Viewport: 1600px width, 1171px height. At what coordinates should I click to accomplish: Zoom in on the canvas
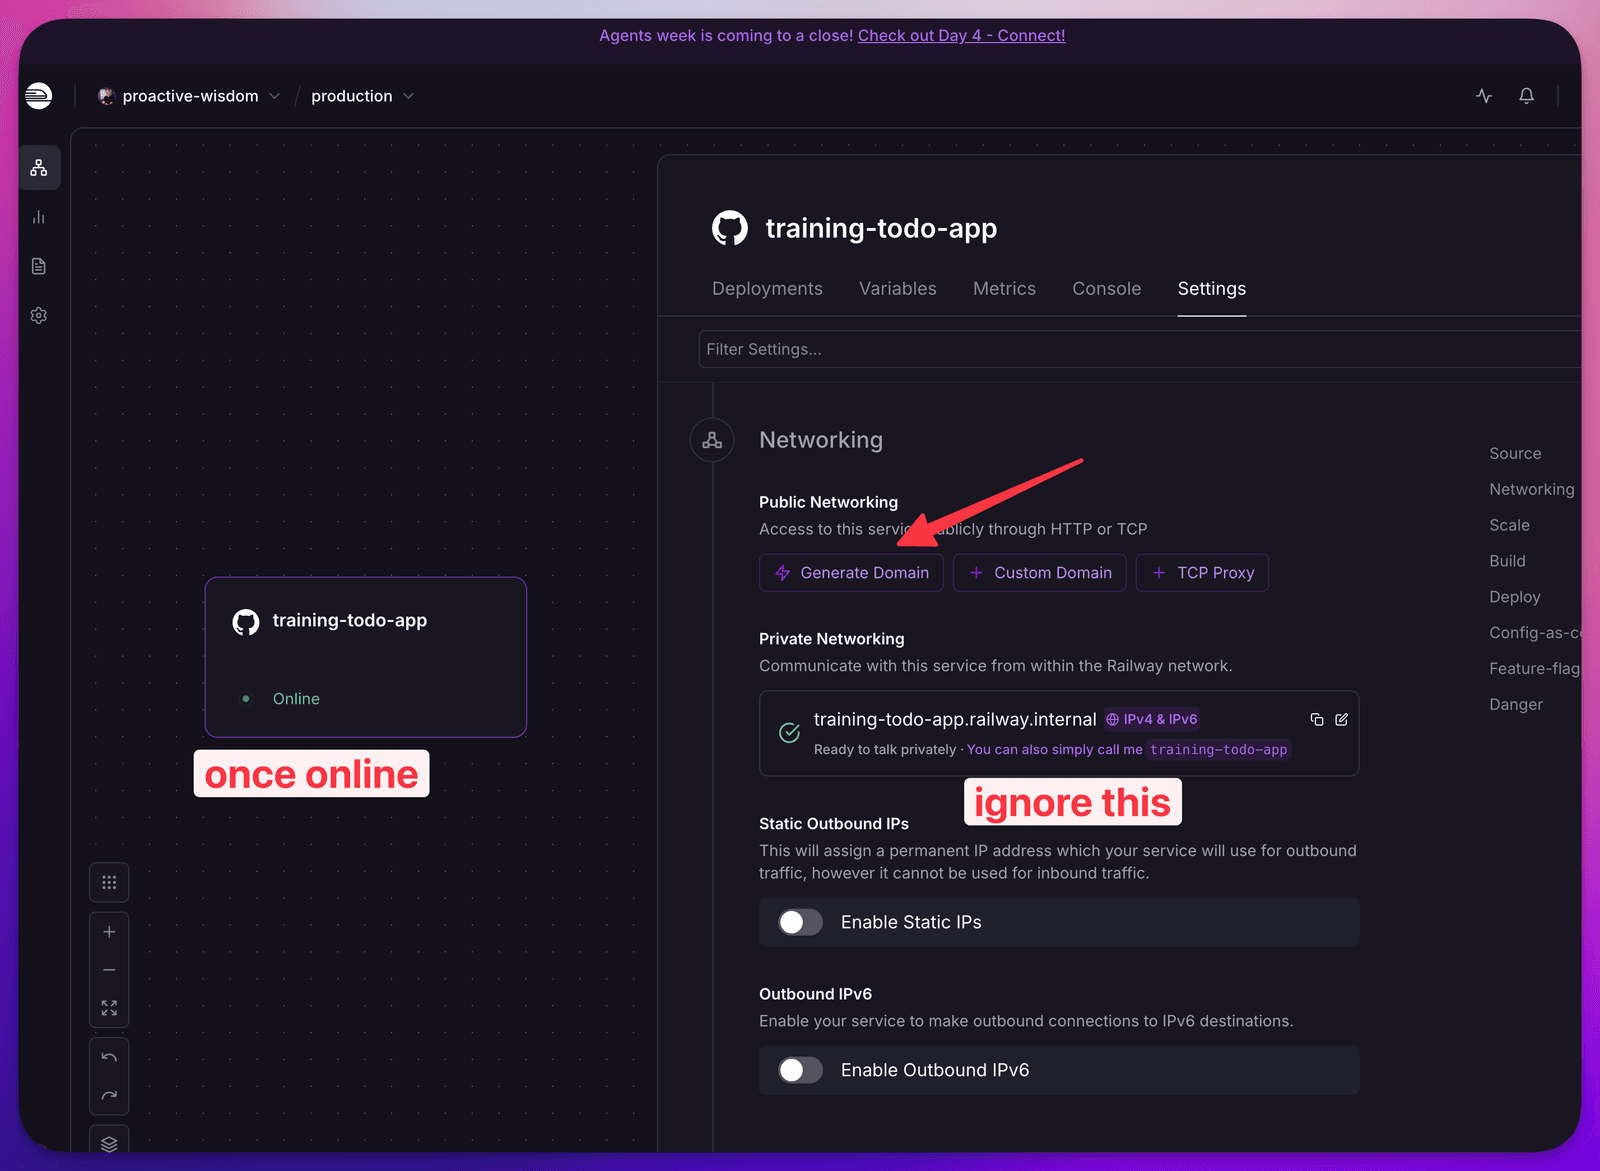(109, 932)
